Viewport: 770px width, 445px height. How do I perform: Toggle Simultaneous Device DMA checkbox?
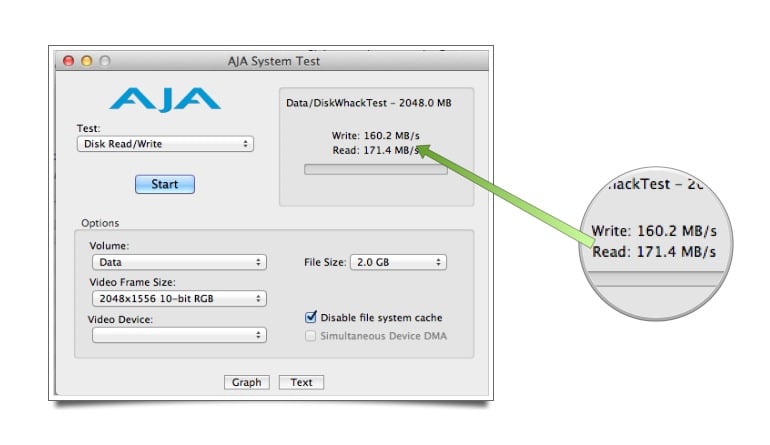pyautogui.click(x=310, y=336)
